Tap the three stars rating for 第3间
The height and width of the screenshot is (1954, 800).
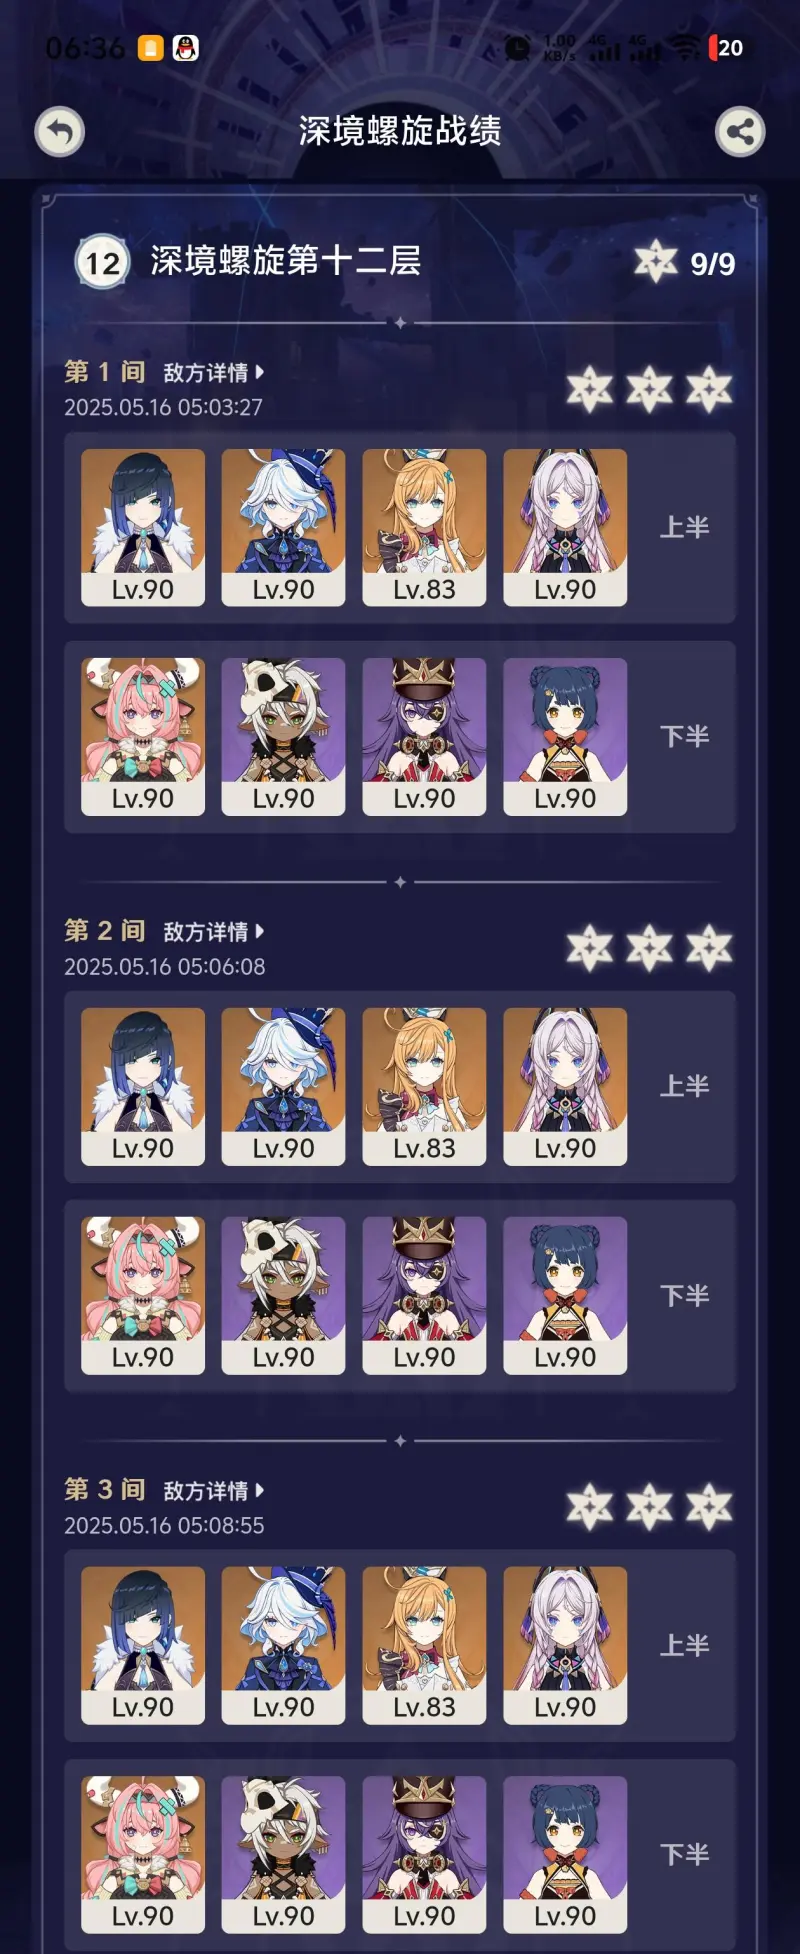[x=650, y=1508]
